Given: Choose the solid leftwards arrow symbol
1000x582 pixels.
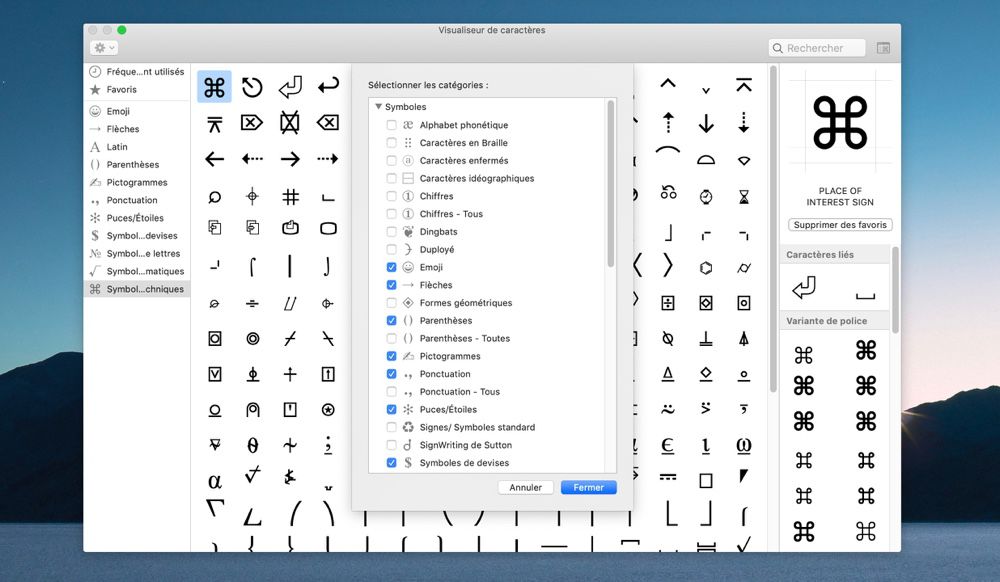Looking at the screenshot, I should pyautogui.click(x=214, y=159).
